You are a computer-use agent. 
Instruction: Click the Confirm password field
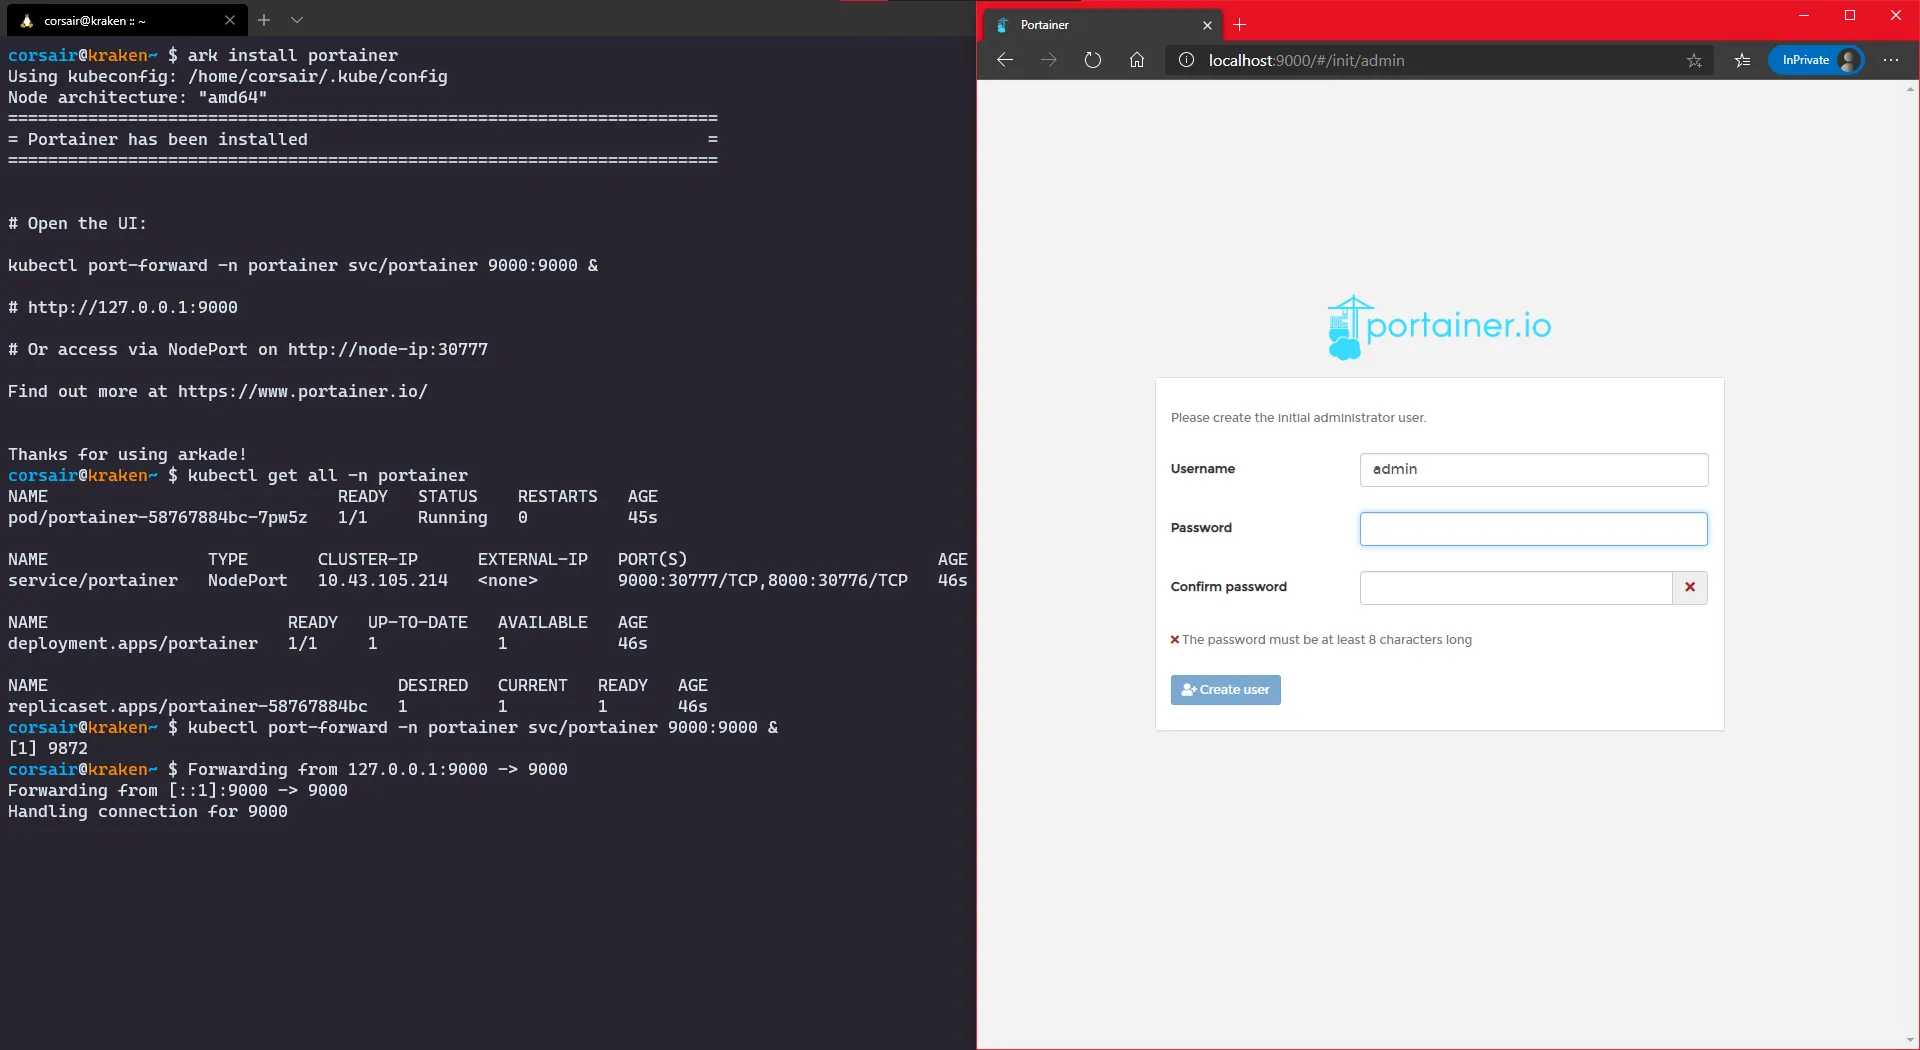1515,588
